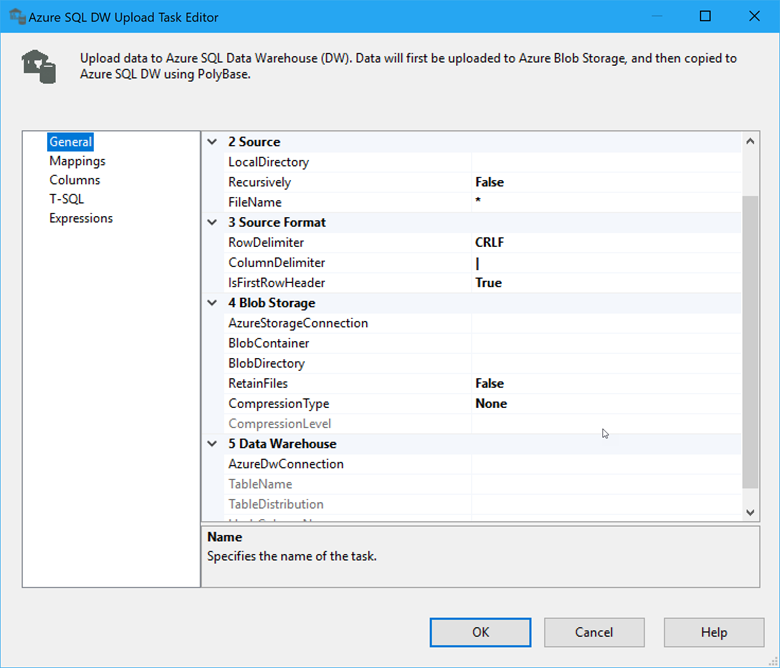Select the T-SQL page
Viewport: 780px width, 668px height.
[x=67, y=199]
